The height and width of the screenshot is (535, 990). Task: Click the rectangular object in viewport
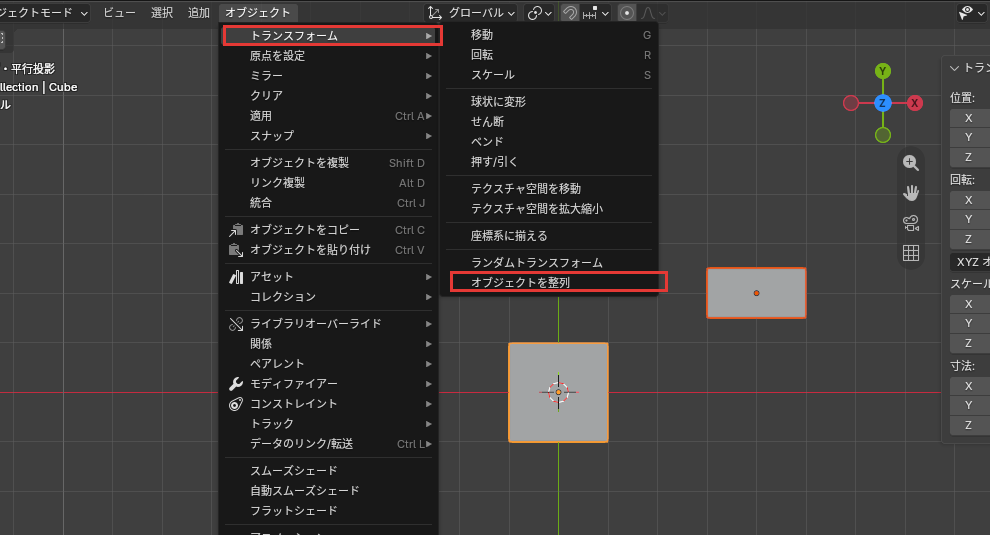(756, 293)
